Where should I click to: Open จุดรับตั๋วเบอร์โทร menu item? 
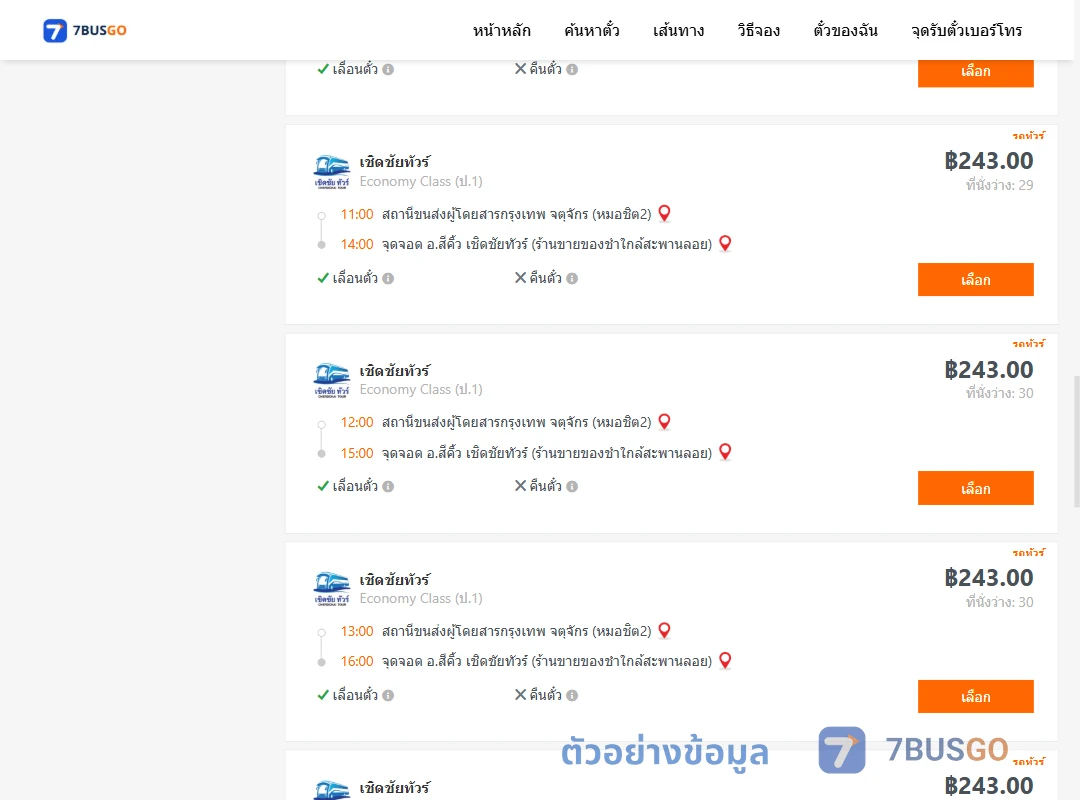click(x=966, y=30)
